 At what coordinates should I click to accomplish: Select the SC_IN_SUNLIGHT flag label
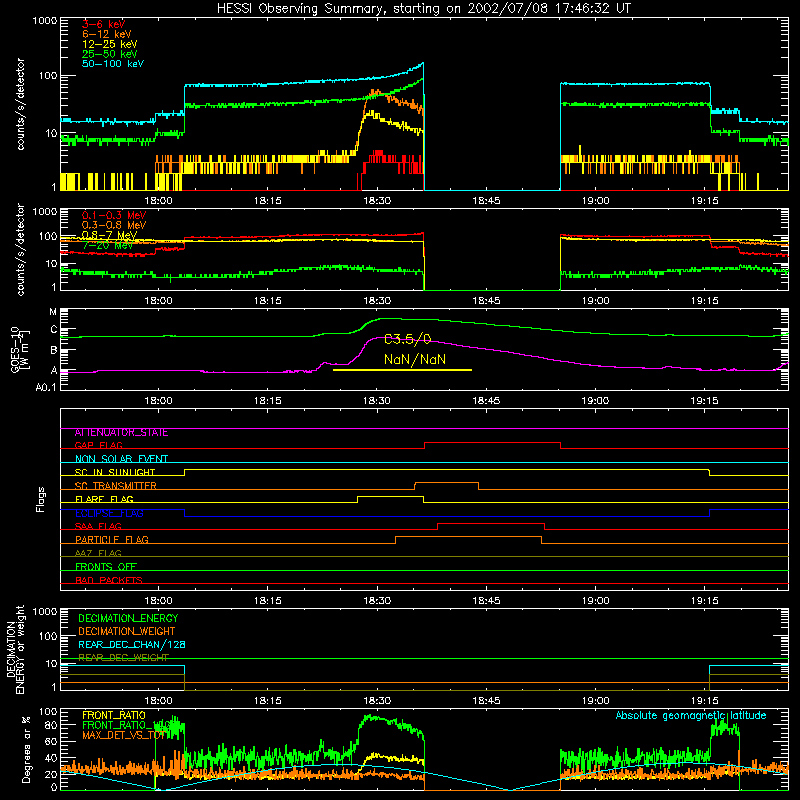point(114,472)
